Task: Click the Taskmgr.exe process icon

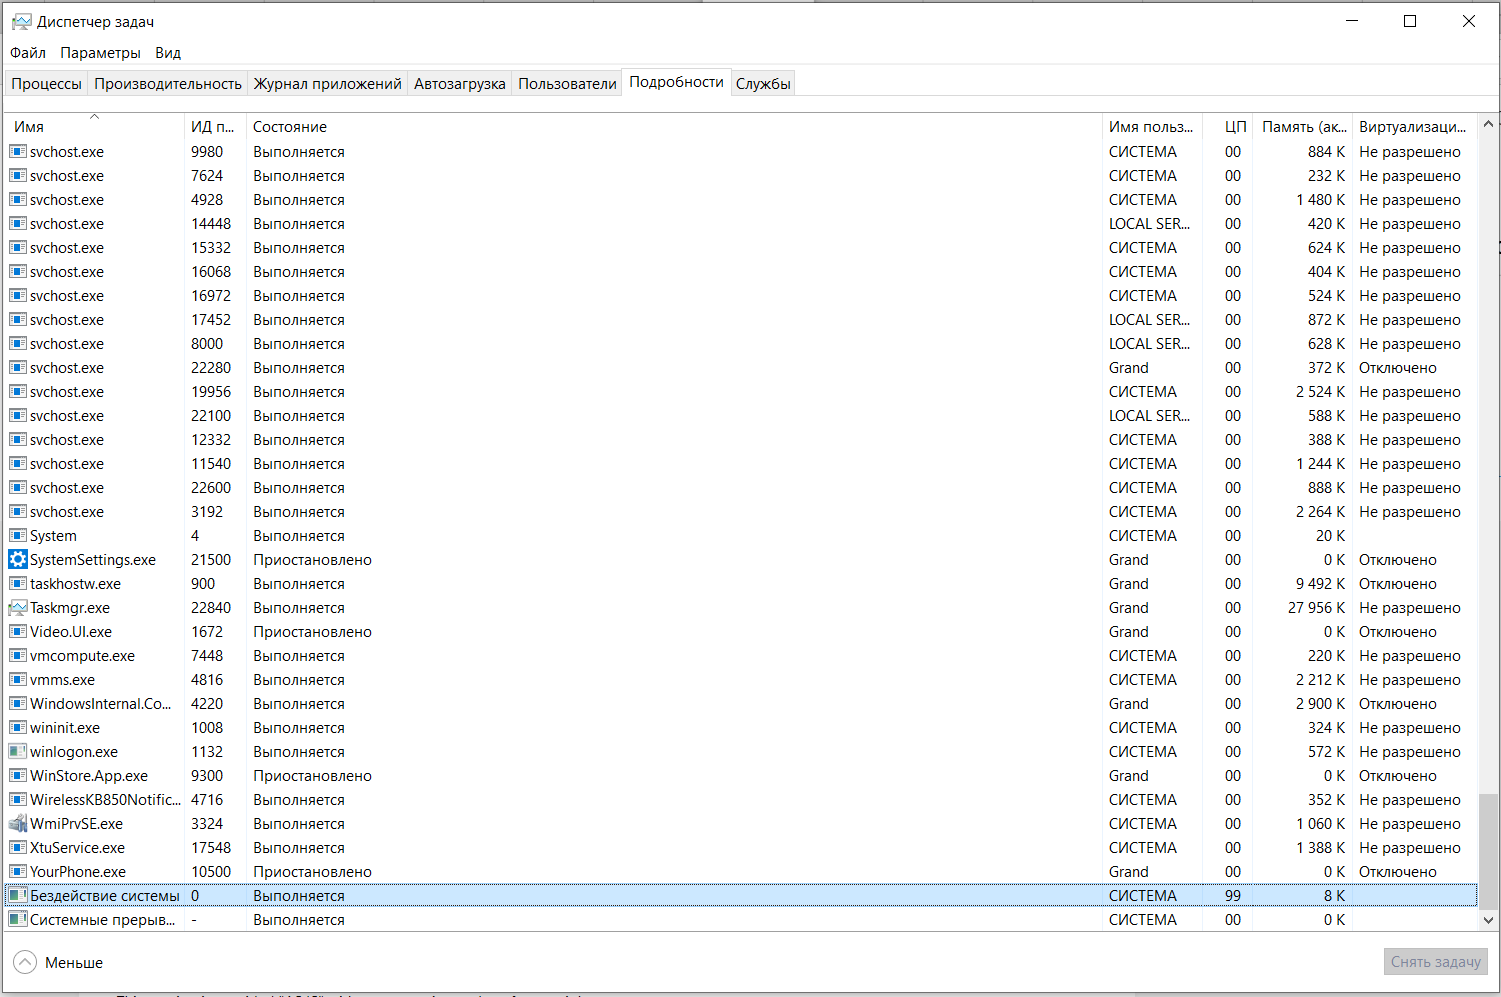Action: point(18,608)
